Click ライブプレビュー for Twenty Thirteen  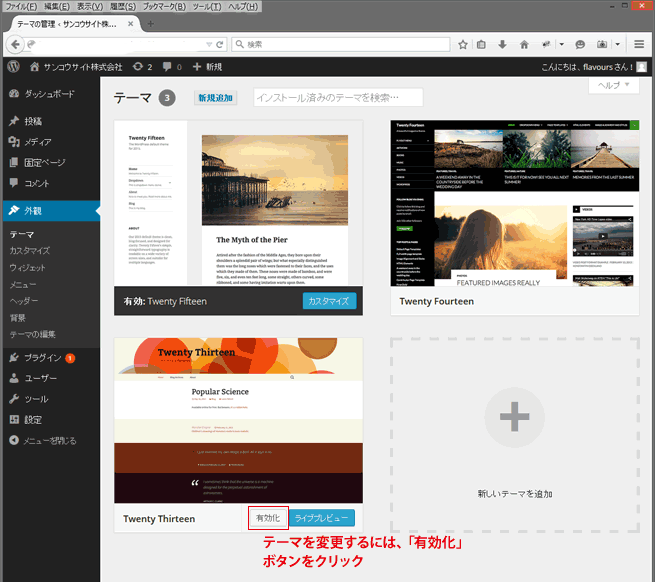[322, 518]
